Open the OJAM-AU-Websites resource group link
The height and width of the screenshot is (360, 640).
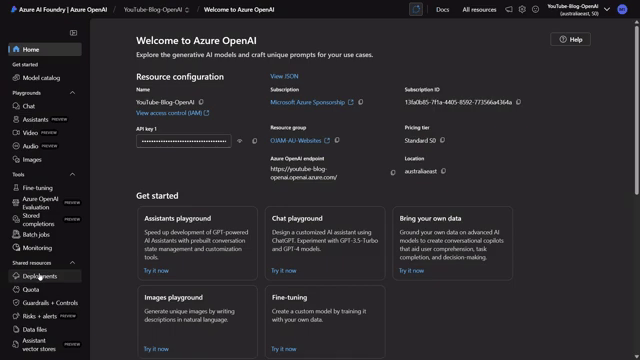click(x=296, y=140)
